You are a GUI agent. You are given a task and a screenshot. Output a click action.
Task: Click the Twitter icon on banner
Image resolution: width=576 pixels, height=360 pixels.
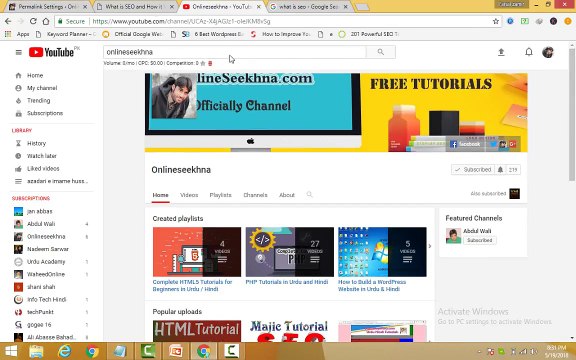tap(493, 144)
